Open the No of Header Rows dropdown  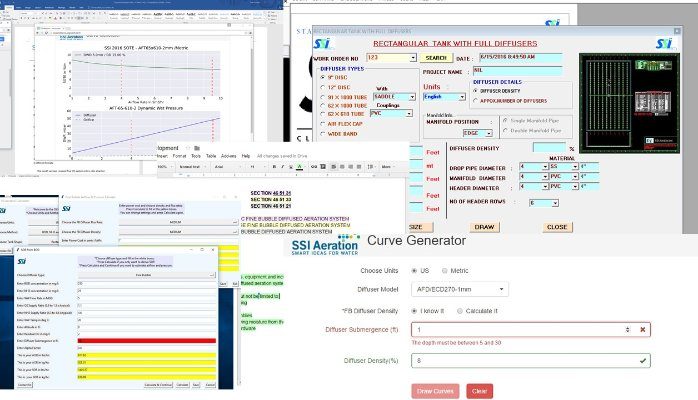(x=555, y=203)
